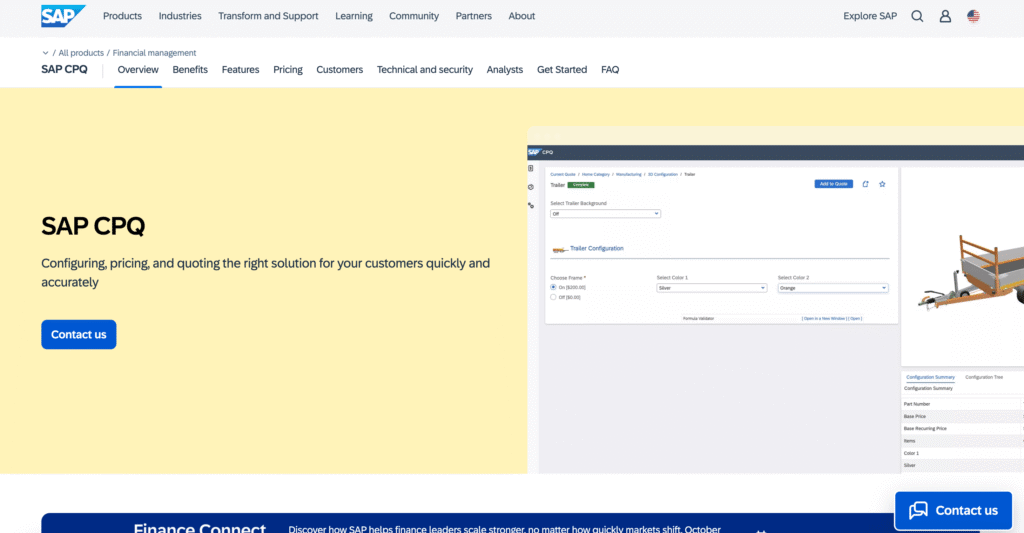
Task: Open the user account profile icon
Action: (x=945, y=16)
